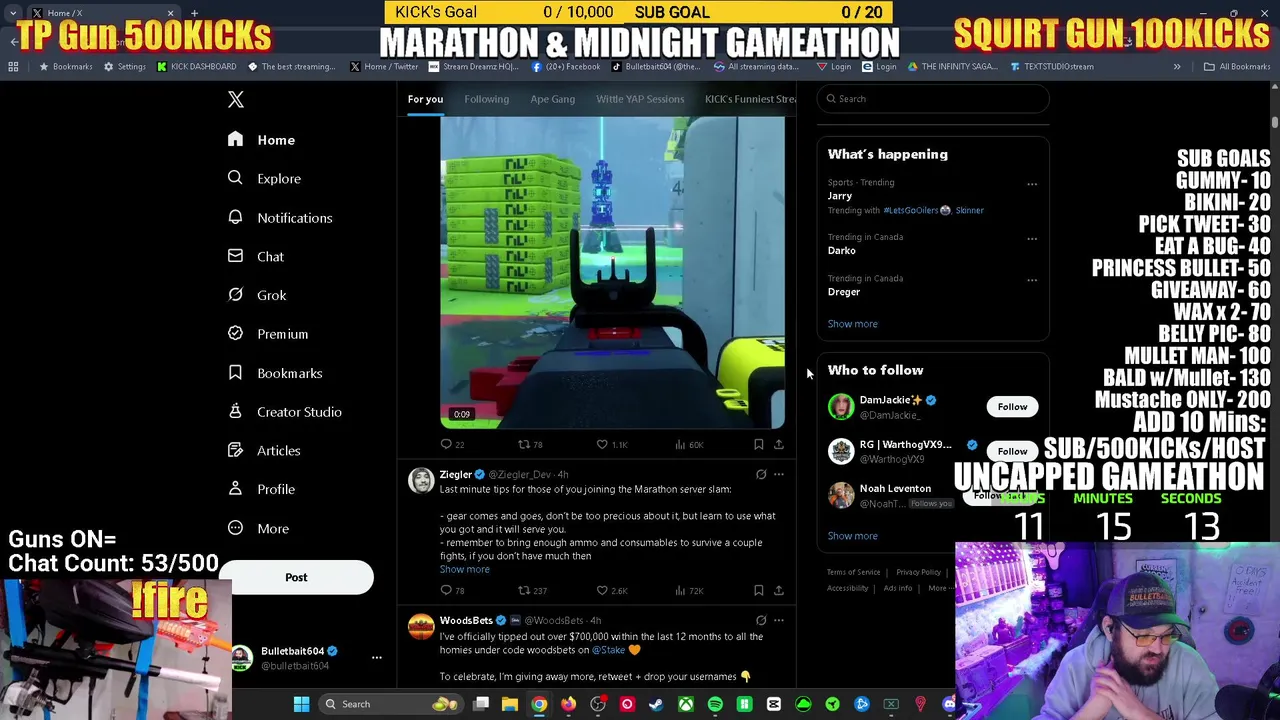The height and width of the screenshot is (720, 1280).
Task: Open the Explore page
Action: (x=264, y=178)
